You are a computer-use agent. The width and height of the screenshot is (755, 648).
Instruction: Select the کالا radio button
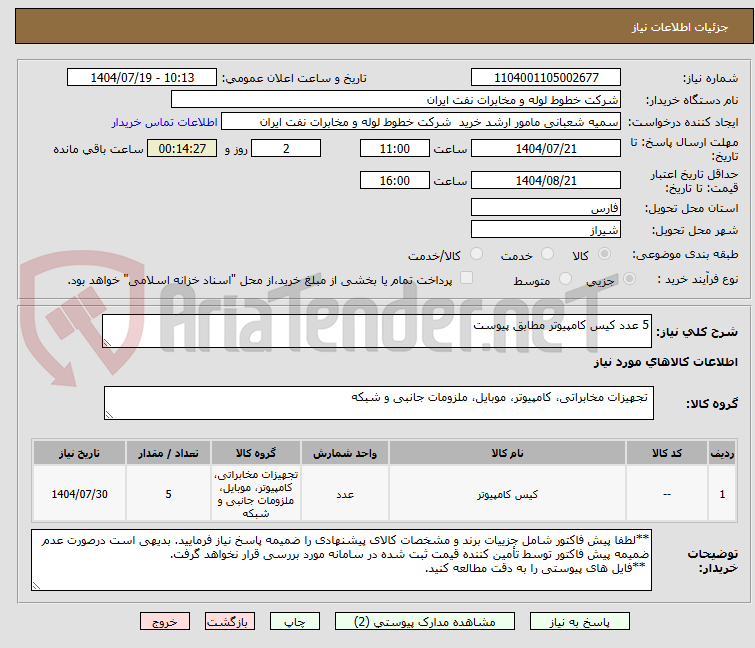tap(604, 254)
